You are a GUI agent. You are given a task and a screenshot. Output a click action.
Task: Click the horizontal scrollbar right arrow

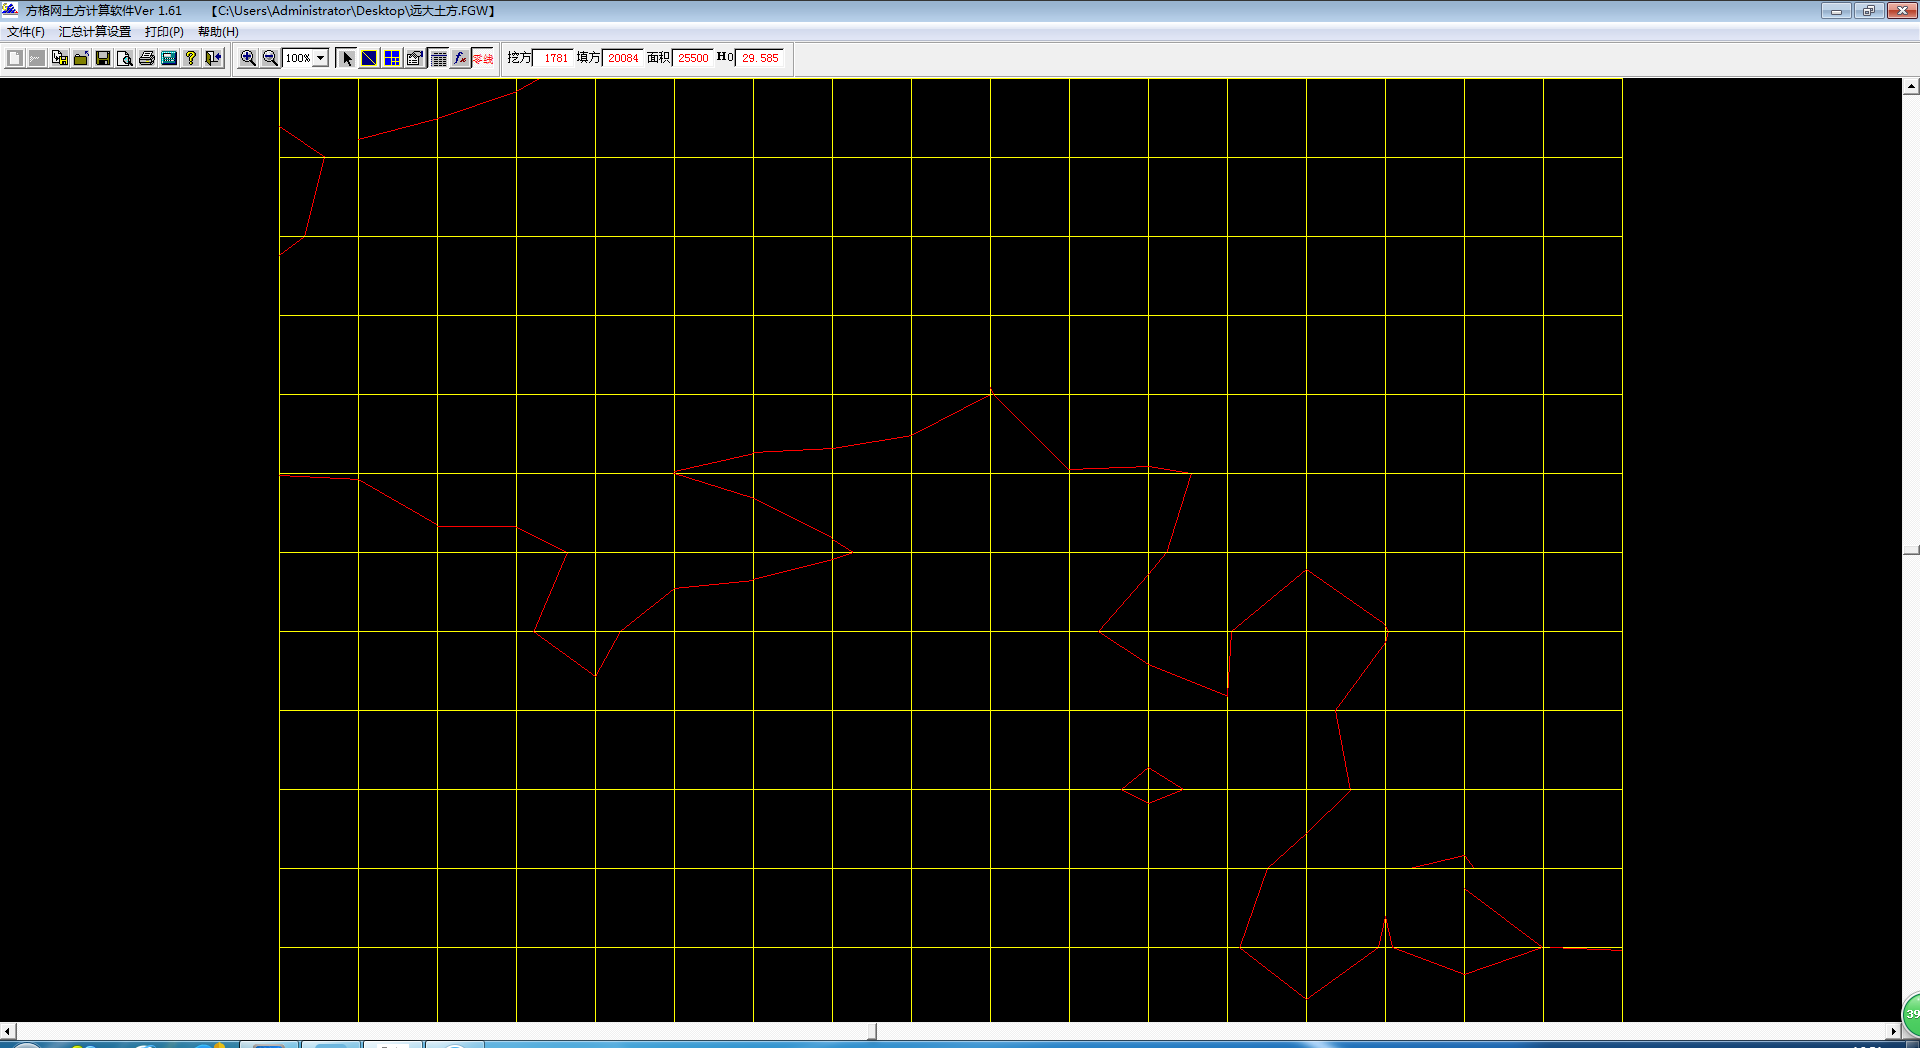click(x=1893, y=1031)
